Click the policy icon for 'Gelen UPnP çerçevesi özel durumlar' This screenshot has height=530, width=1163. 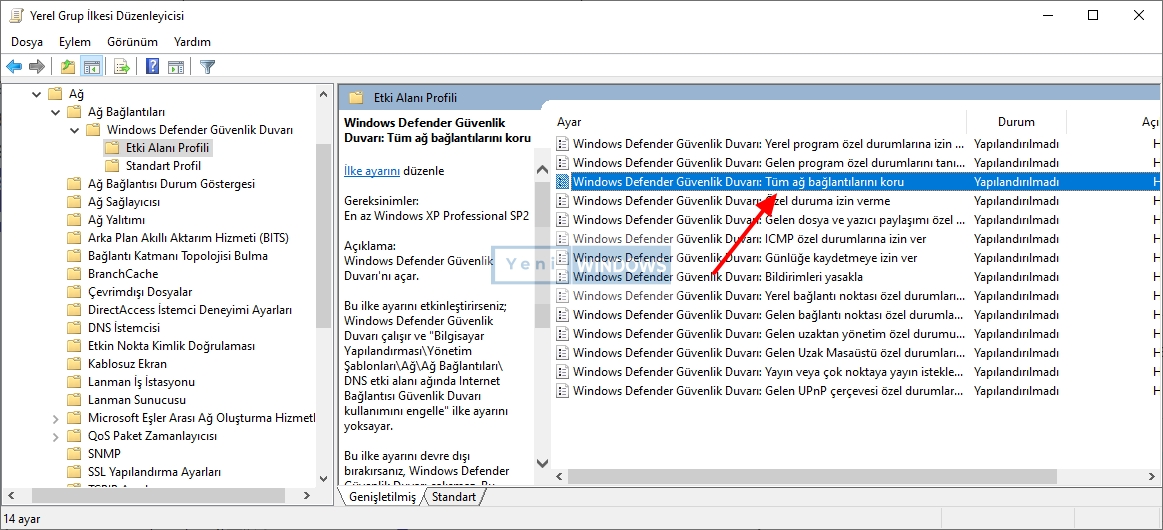[563, 391]
